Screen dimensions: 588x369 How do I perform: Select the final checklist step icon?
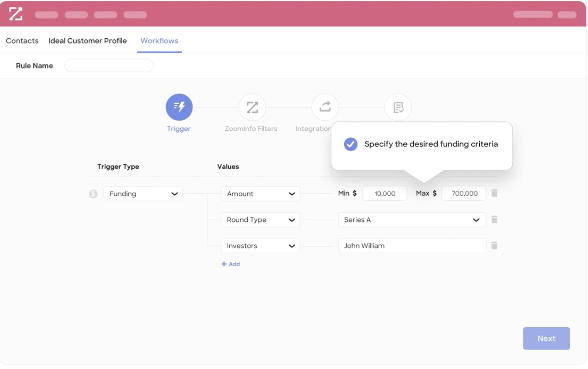[398, 107]
